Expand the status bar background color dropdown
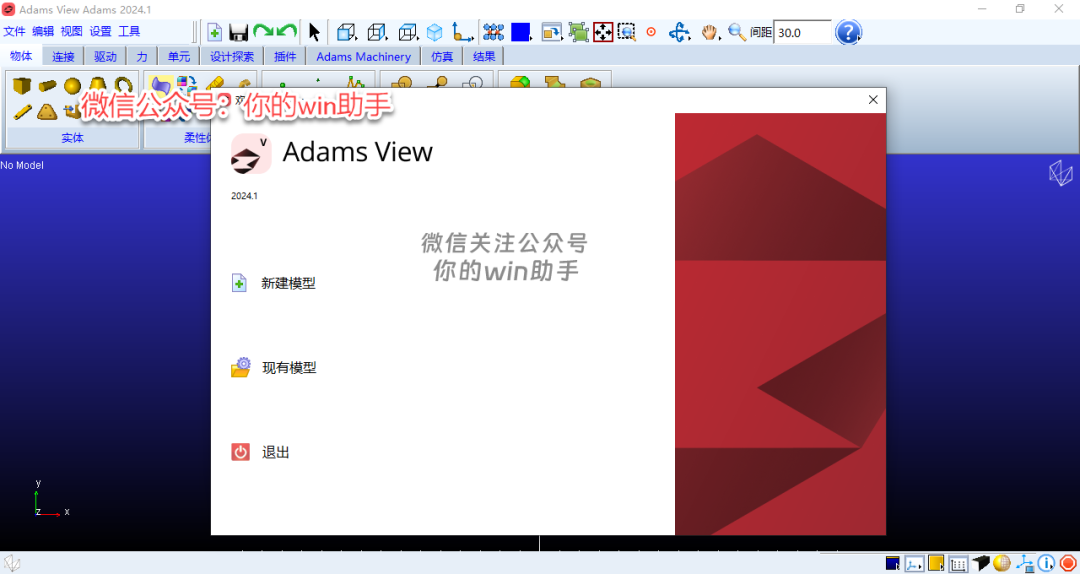Screen dimensions: 1080x574 892,564
